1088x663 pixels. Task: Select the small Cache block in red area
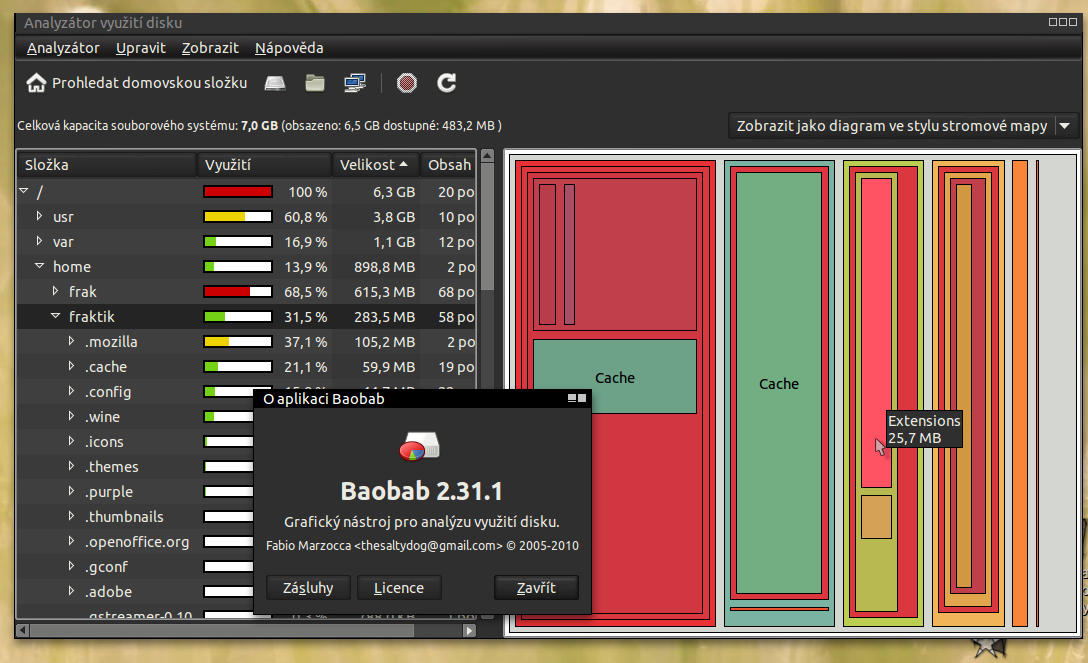tap(615, 377)
